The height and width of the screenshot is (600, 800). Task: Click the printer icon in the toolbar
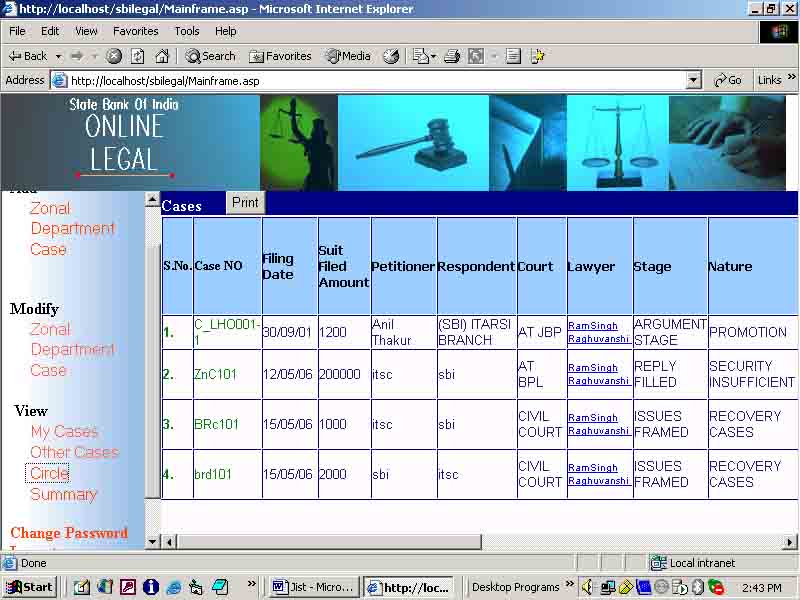pyautogui.click(x=452, y=56)
